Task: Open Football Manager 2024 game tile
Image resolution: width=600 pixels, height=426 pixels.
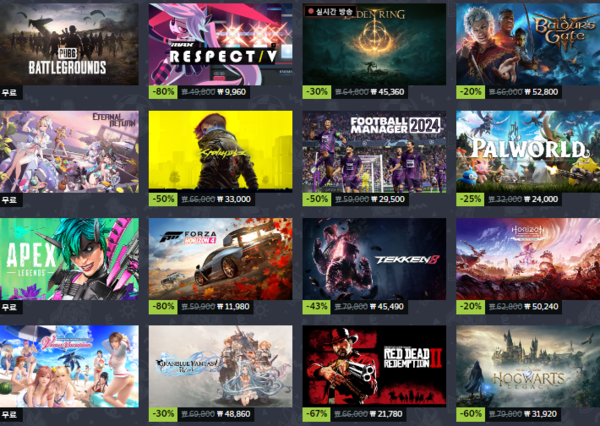Action: click(374, 152)
